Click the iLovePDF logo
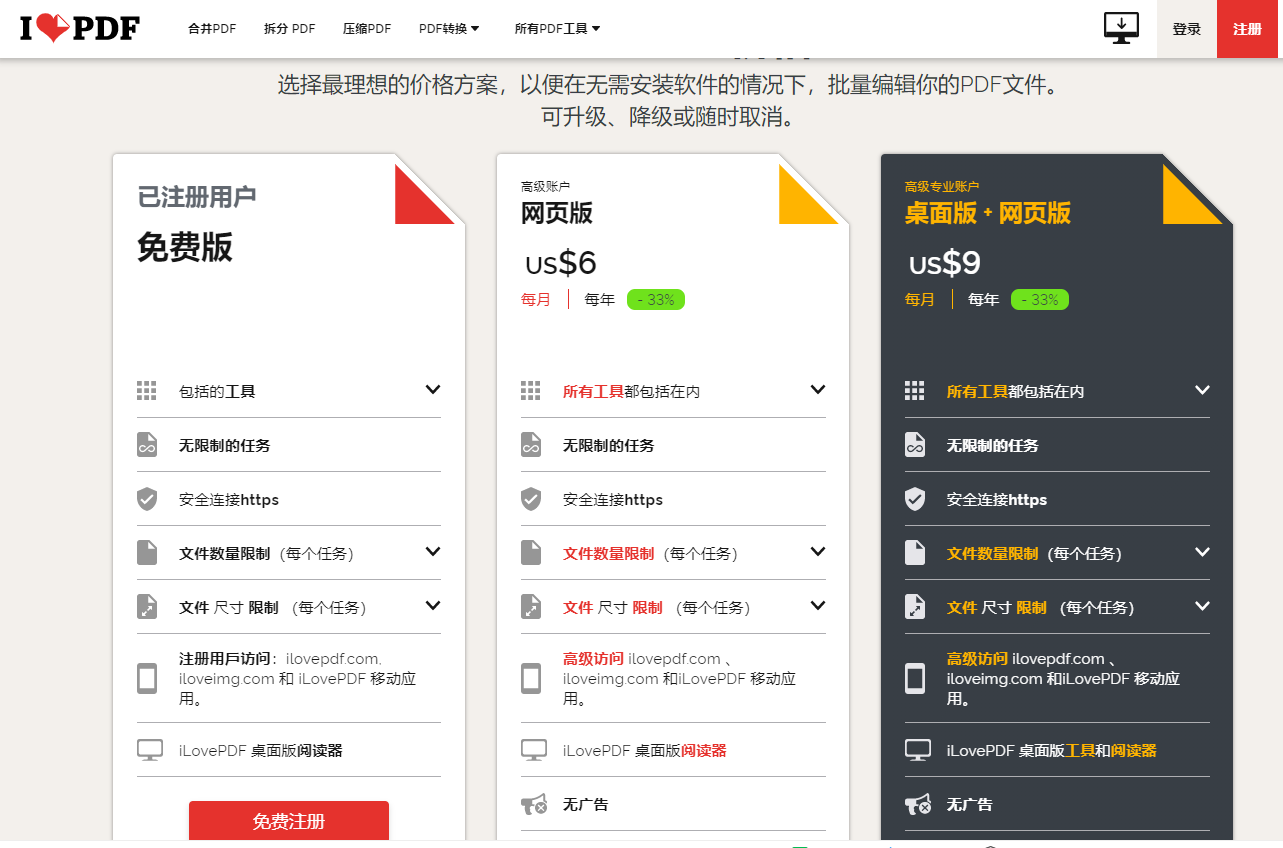 [x=80, y=28]
